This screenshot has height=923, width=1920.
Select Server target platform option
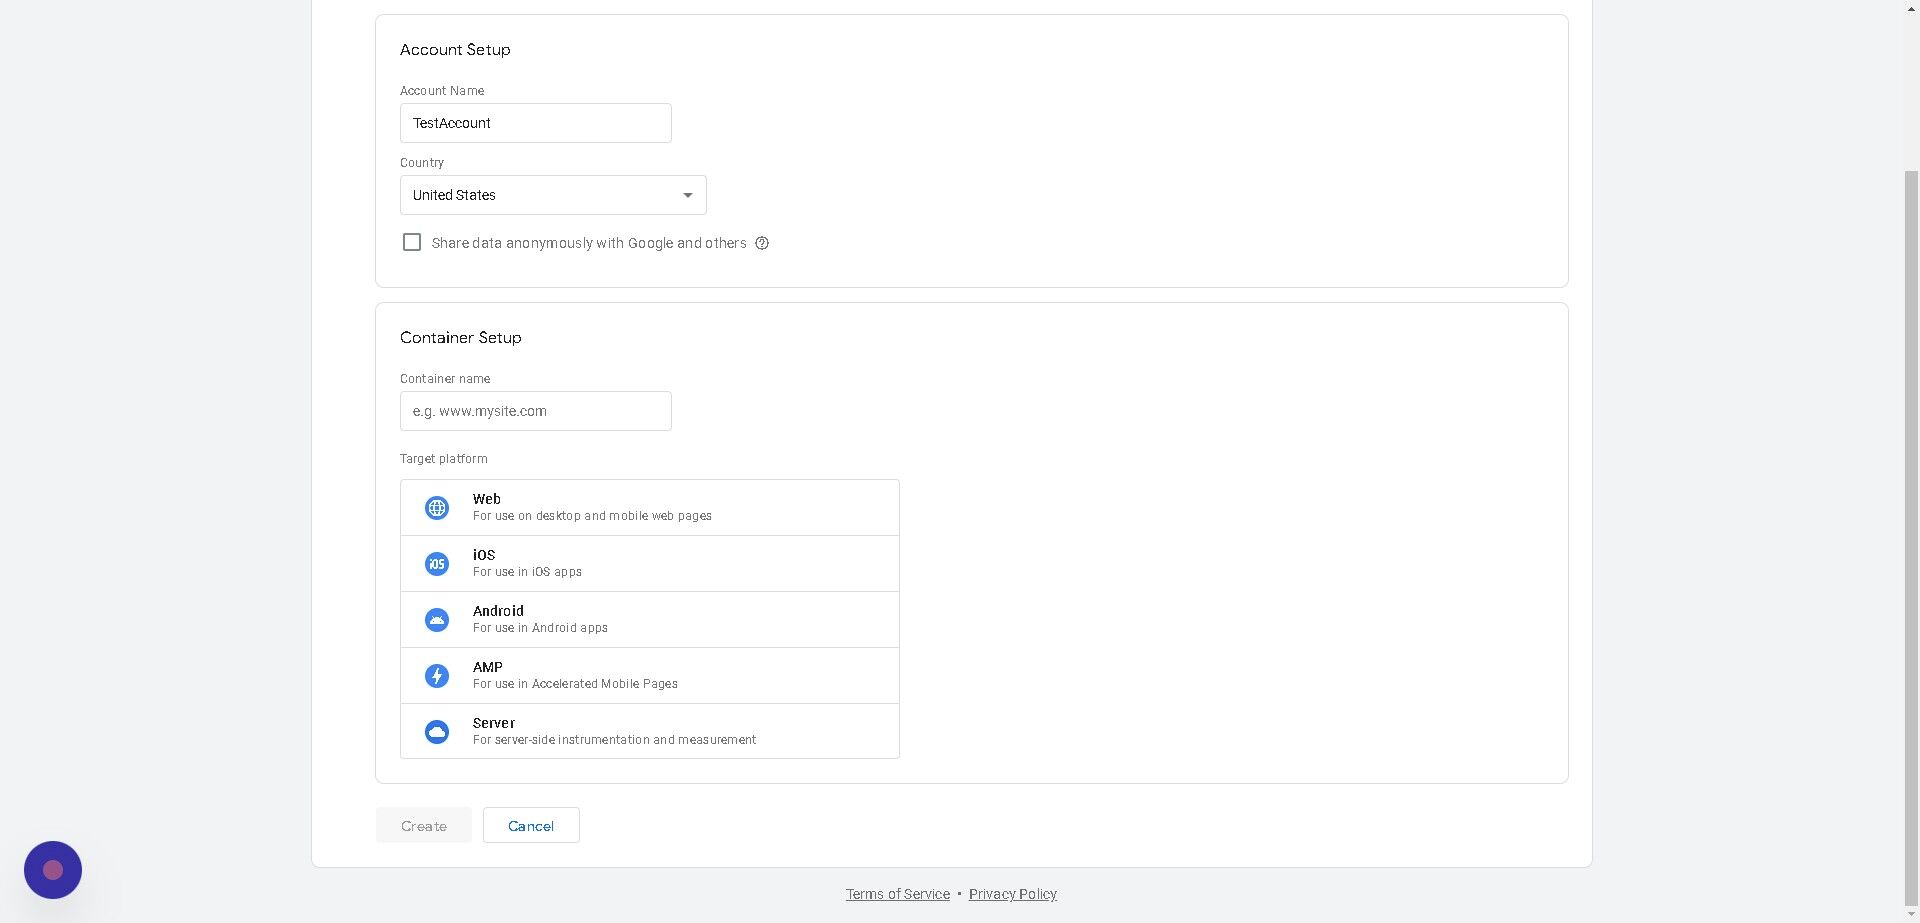pos(650,731)
